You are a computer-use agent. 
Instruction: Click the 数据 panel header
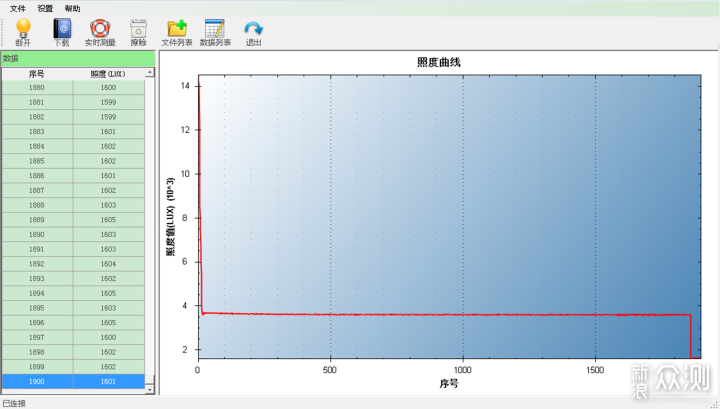(78, 58)
